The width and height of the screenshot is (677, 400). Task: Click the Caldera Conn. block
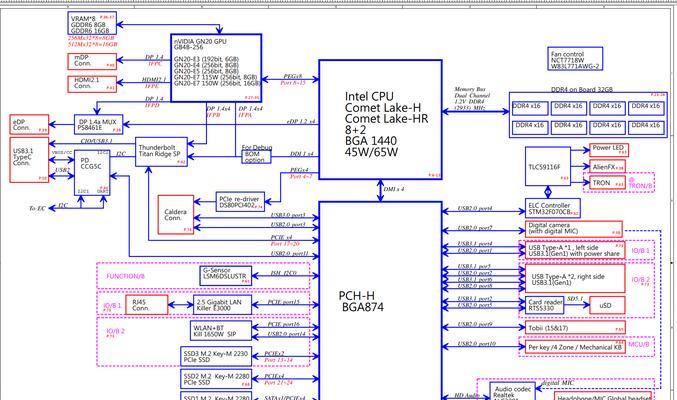[176, 215]
